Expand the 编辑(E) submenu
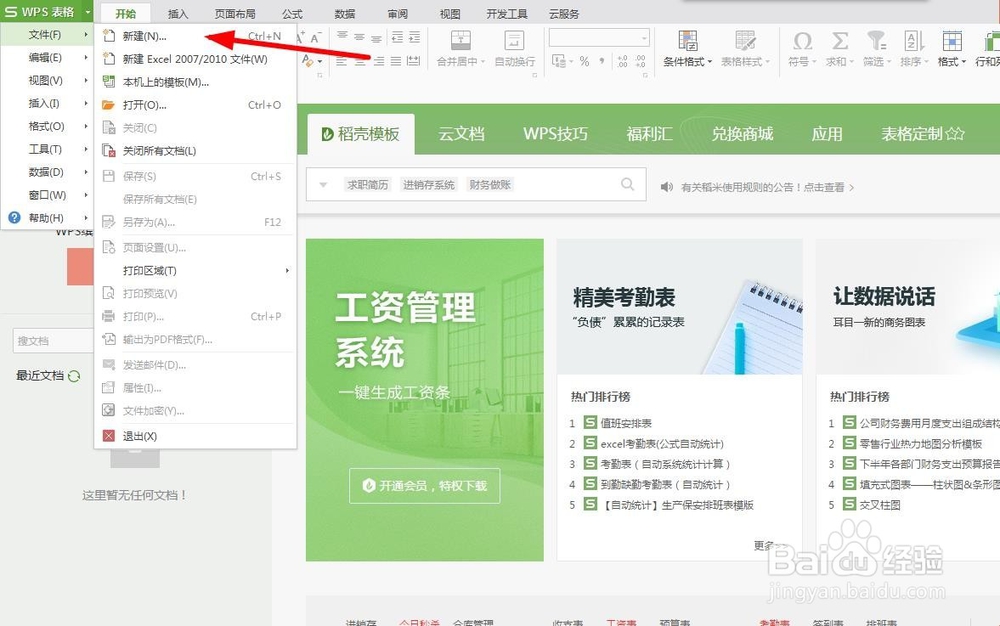This screenshot has height=626, width=1000. [x=85, y=57]
